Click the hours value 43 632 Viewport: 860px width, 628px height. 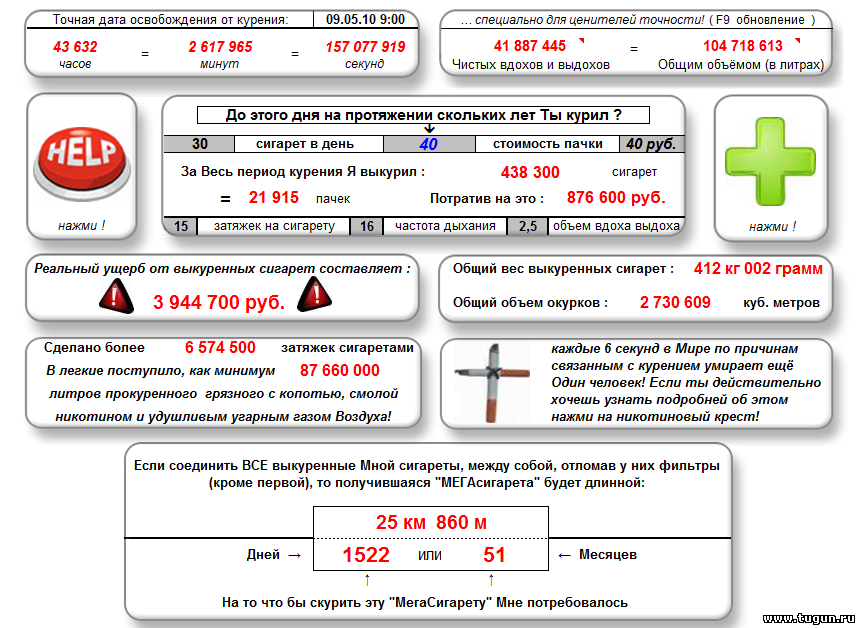tap(75, 47)
